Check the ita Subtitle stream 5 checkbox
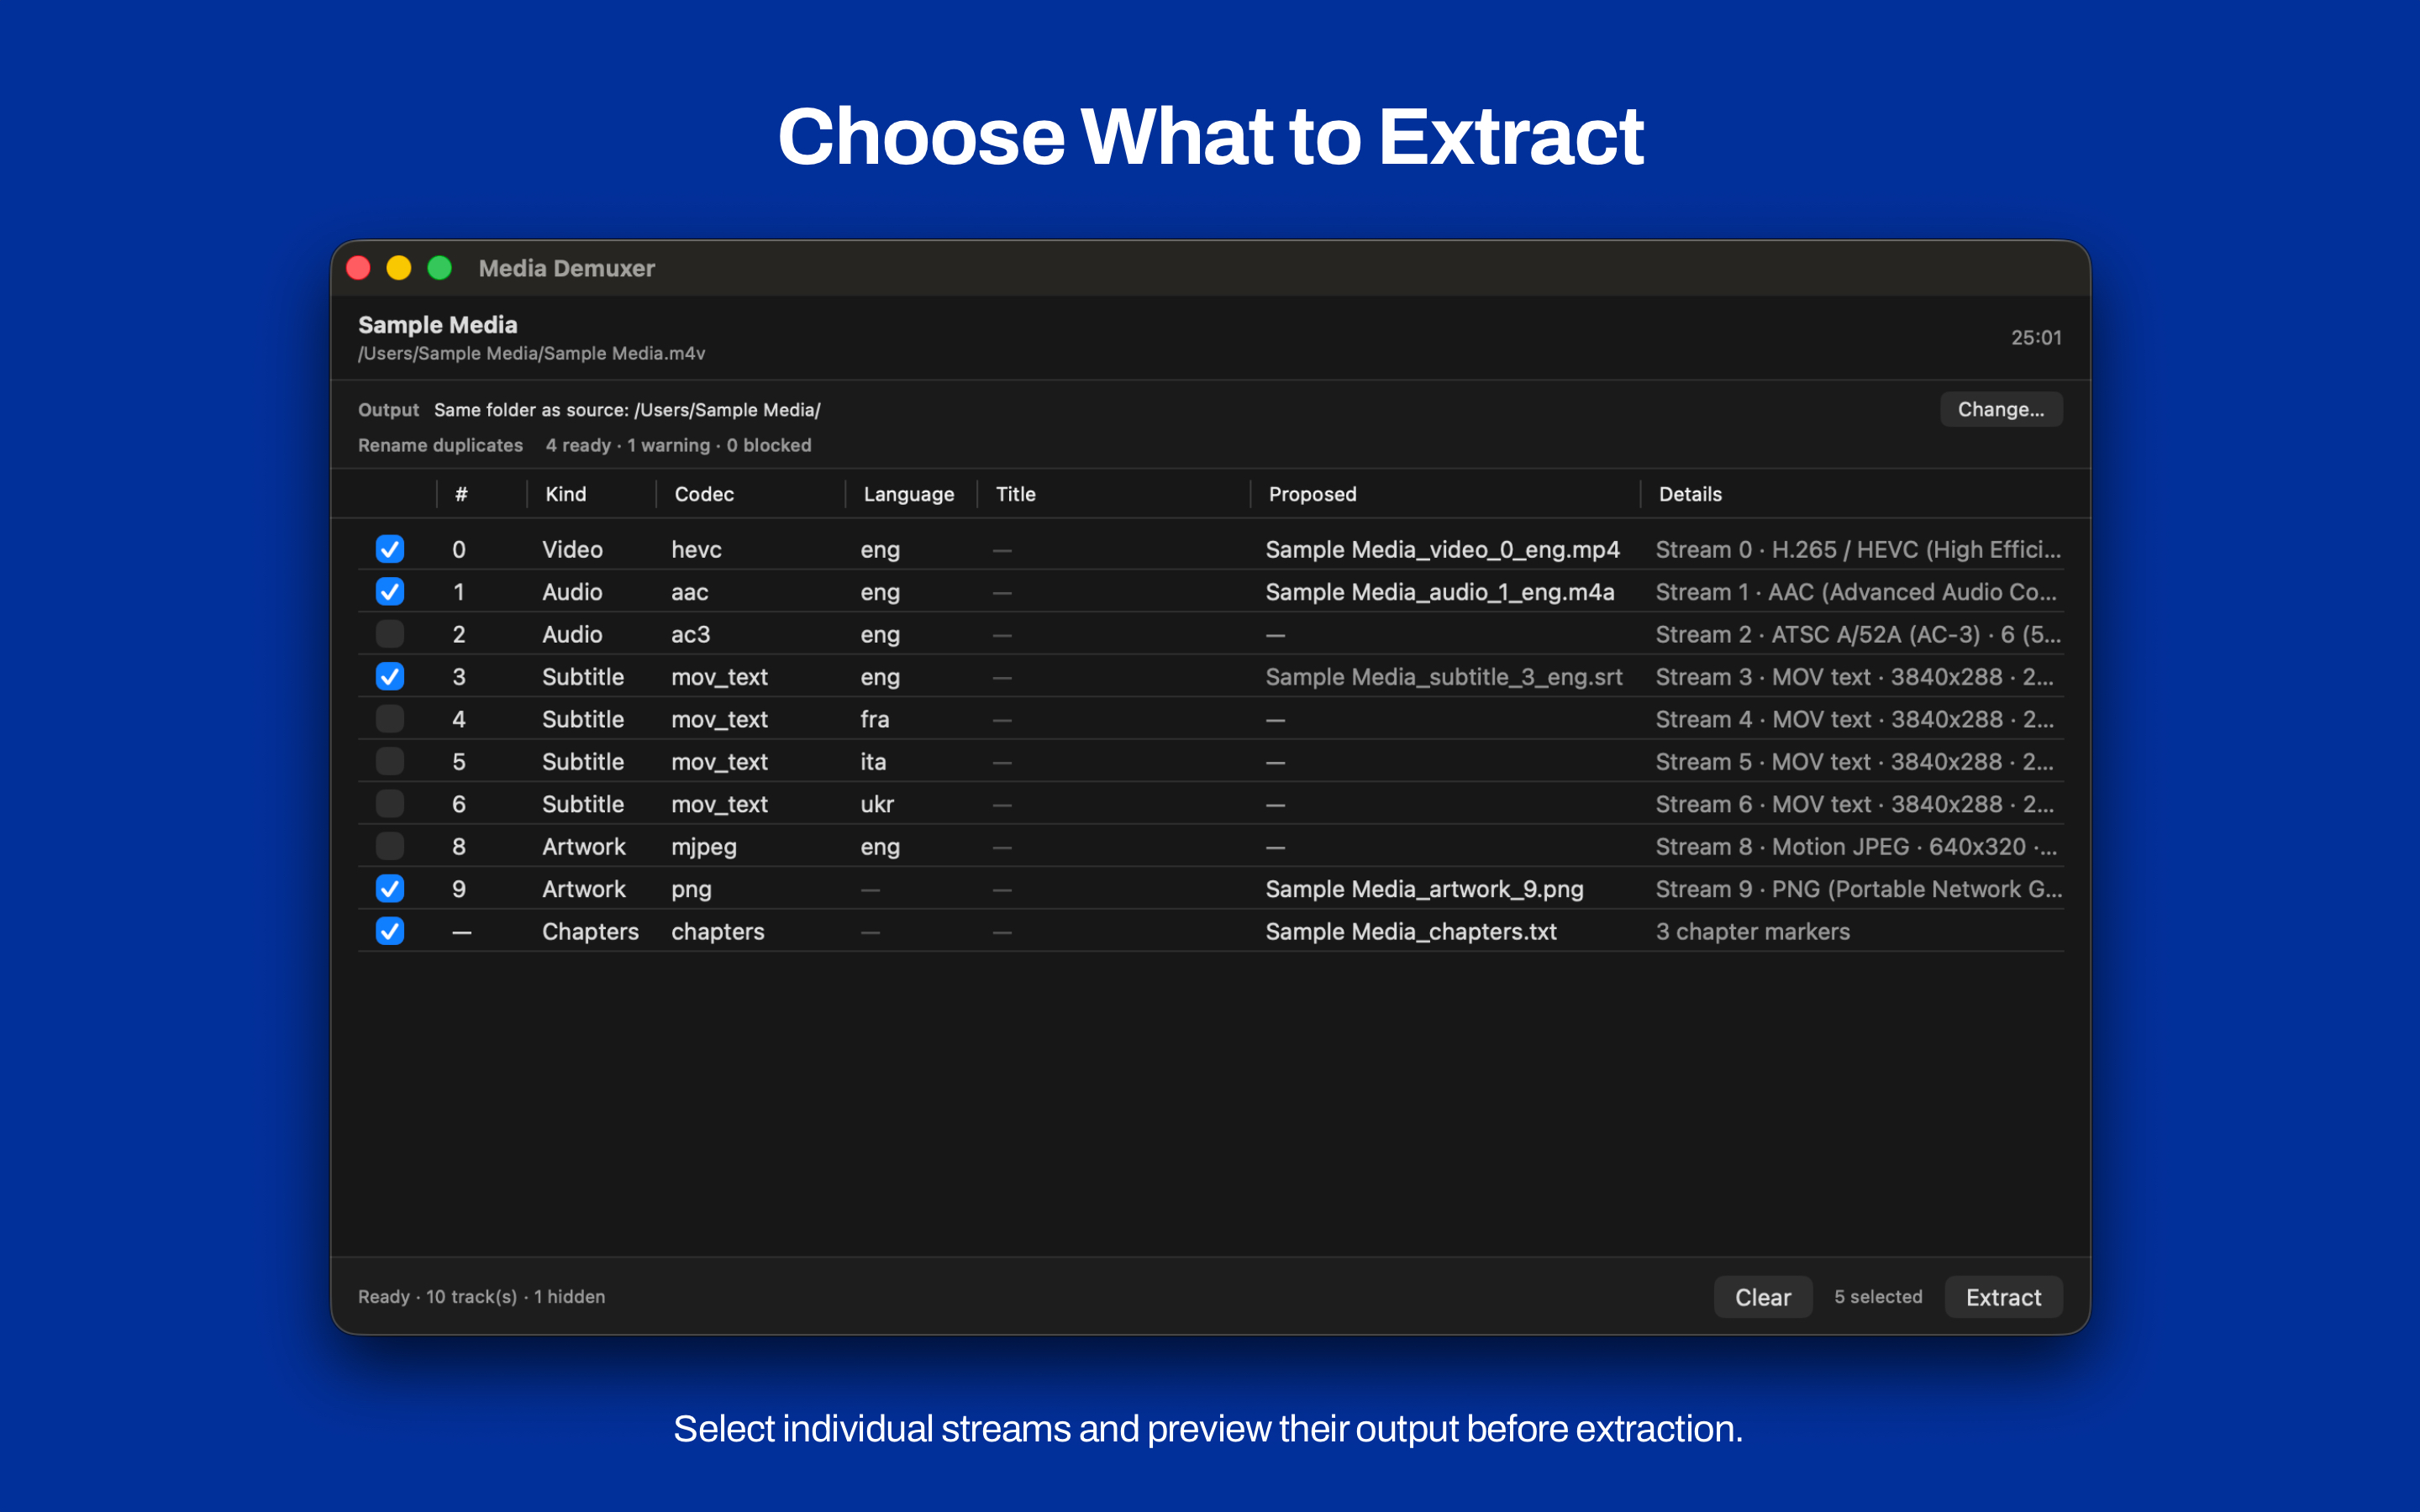Screen dimensions: 2420x1512 point(390,762)
